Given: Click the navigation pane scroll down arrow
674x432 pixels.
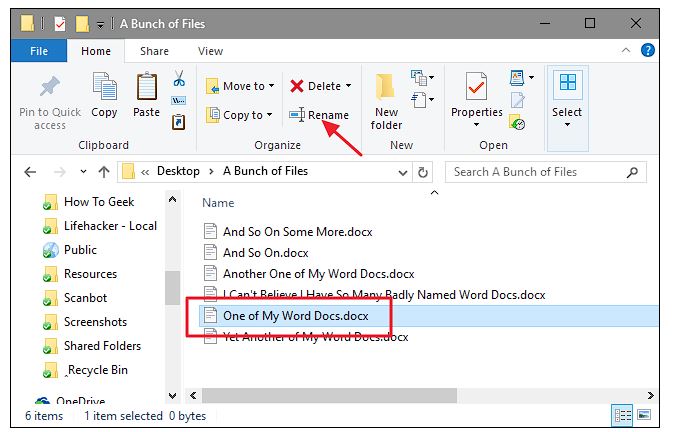Looking at the screenshot, I should coord(172,395).
